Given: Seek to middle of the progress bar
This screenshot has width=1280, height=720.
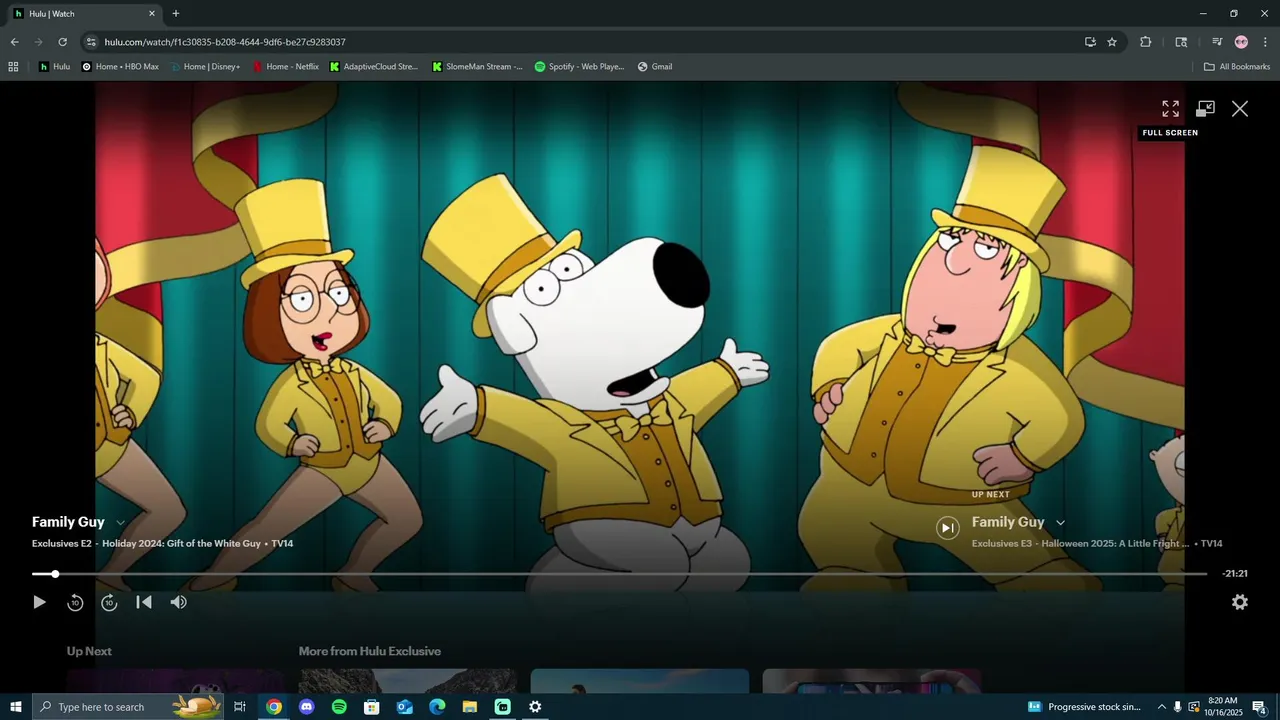Looking at the screenshot, I should [620, 574].
